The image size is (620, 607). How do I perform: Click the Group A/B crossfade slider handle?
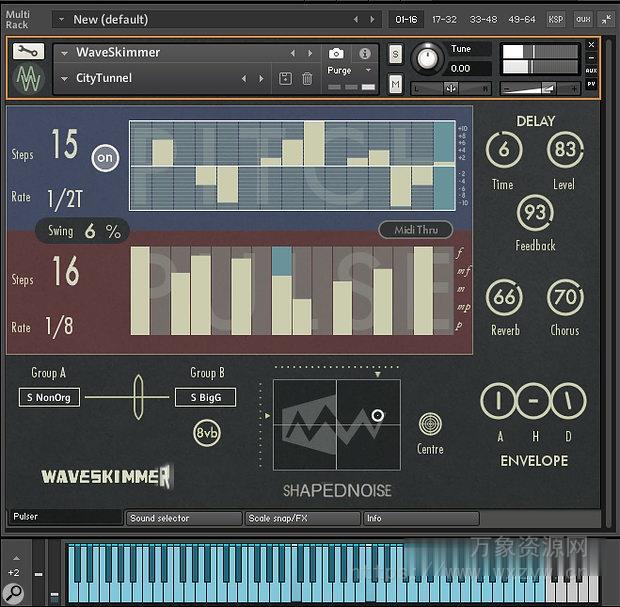[138, 397]
